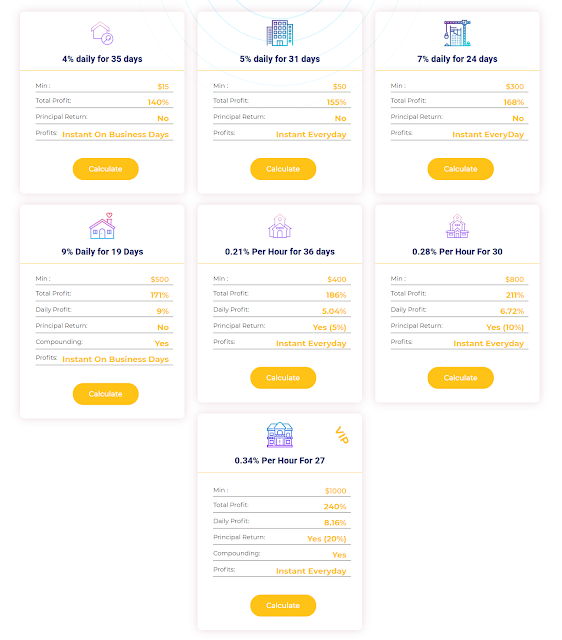Click the construction crane icon on 7% plan
This screenshot has width=562, height=640.
tap(457, 33)
